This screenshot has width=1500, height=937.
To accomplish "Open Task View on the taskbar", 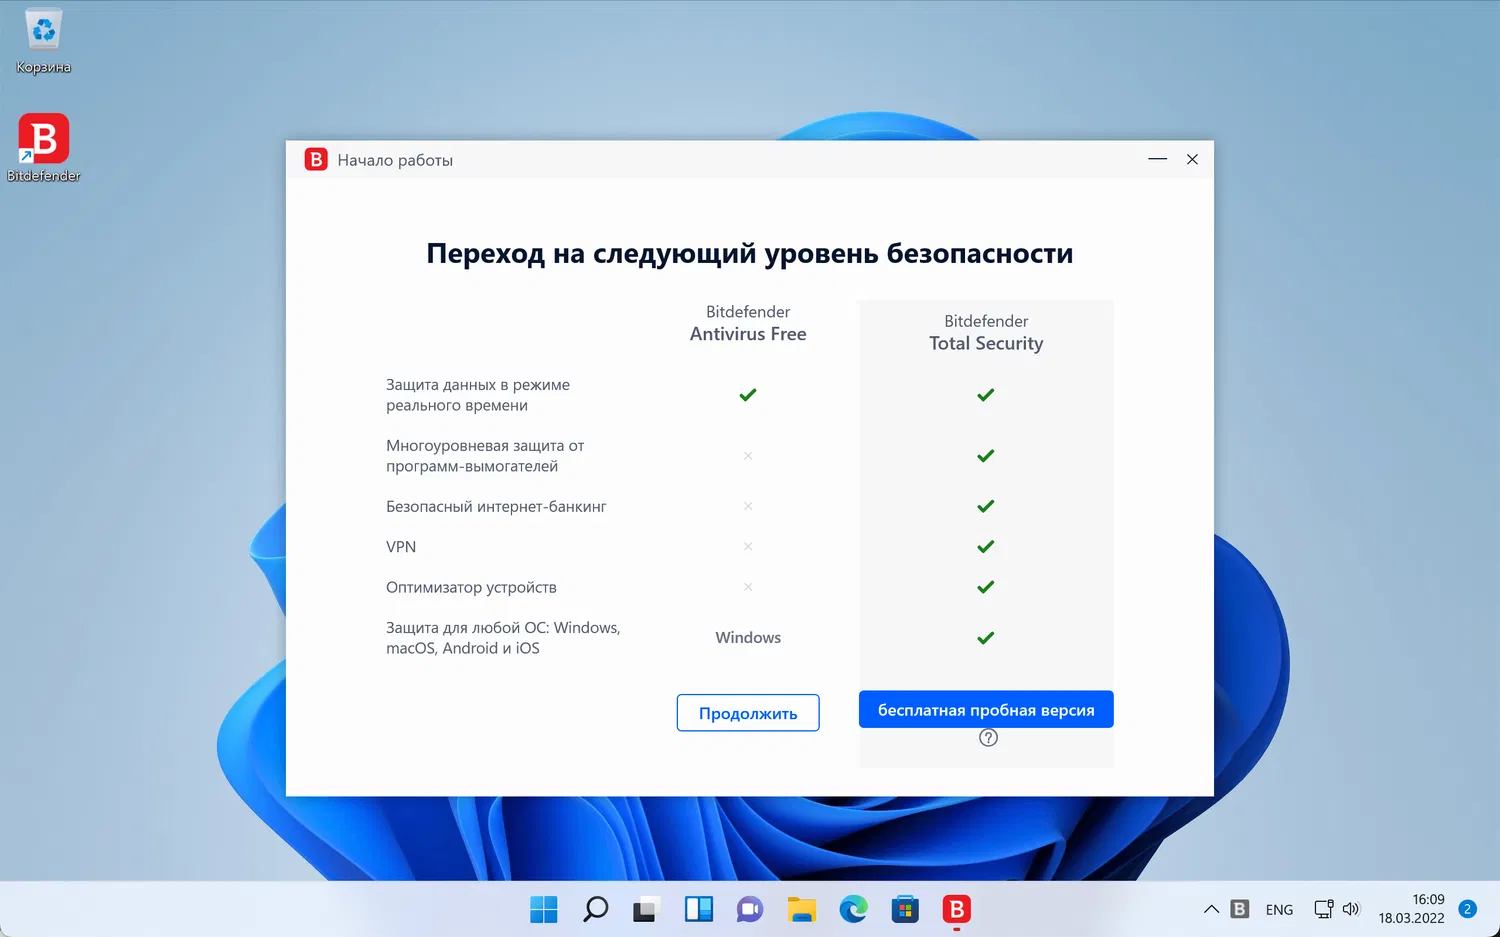I will pos(645,909).
